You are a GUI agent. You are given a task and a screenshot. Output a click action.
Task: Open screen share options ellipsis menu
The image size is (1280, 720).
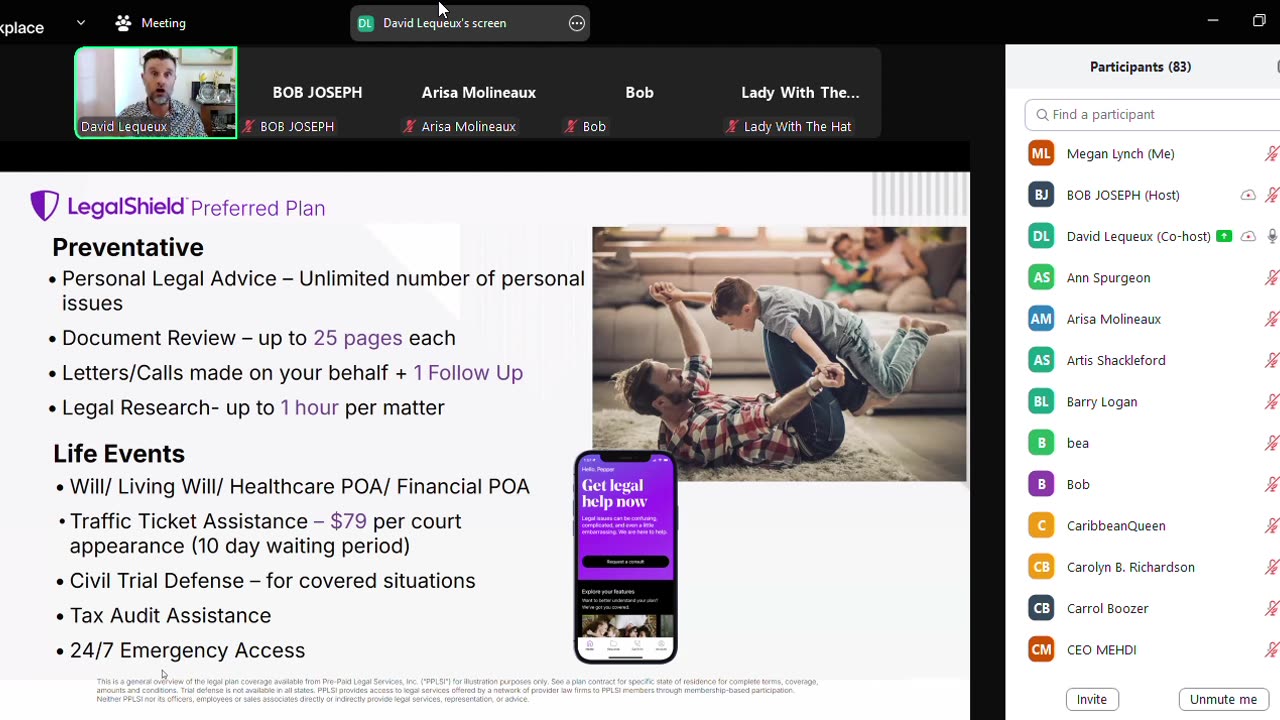tap(577, 23)
